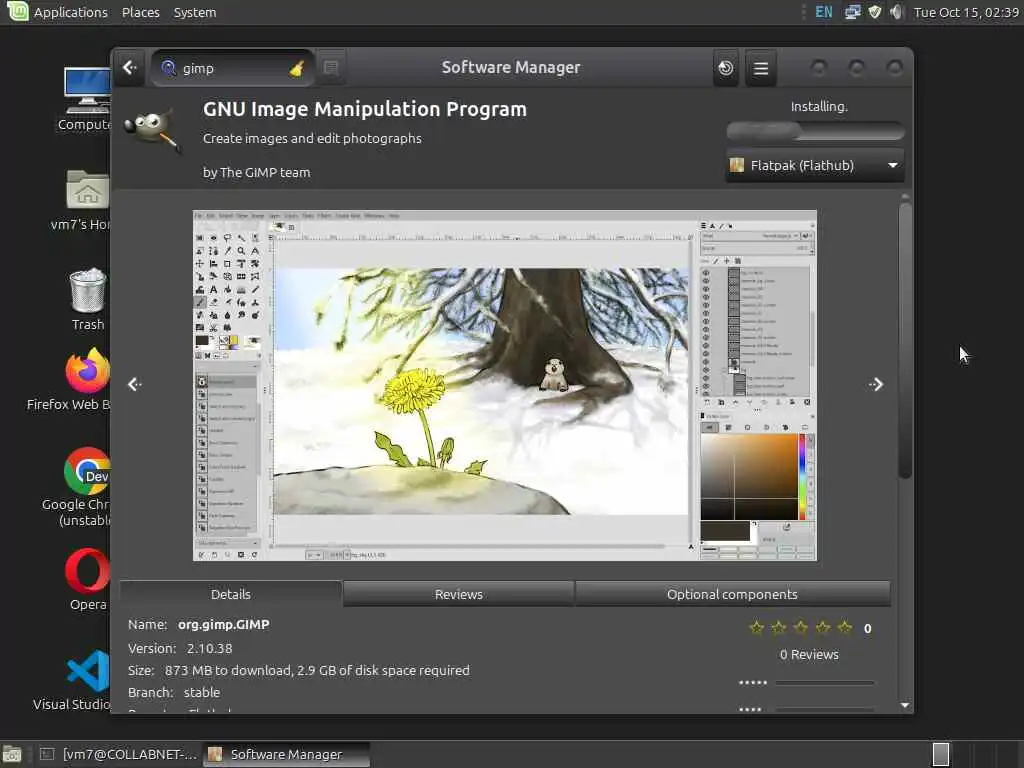Click the 0 Reviews text
This screenshot has width=1024, height=768.
coord(809,654)
